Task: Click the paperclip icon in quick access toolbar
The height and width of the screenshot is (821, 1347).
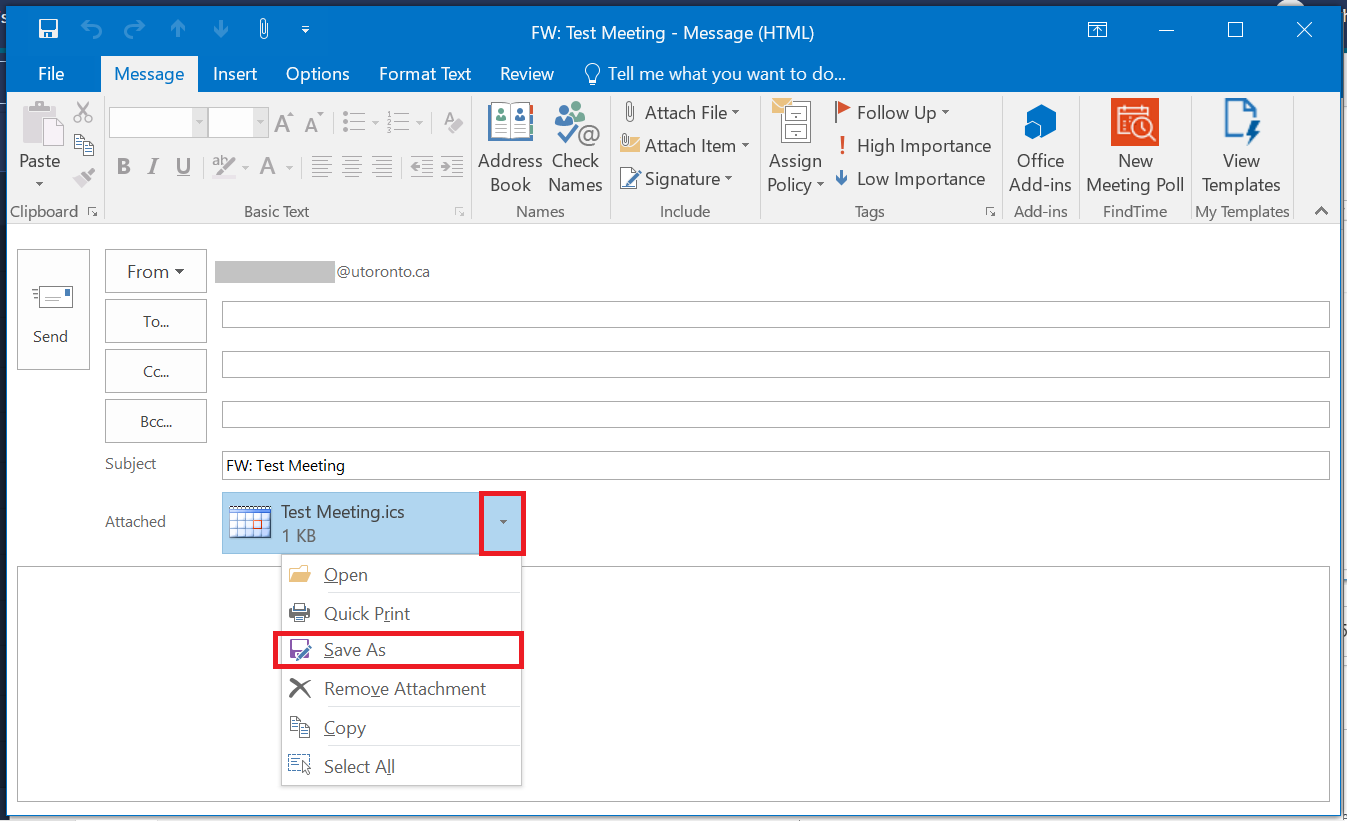Action: pos(264,29)
